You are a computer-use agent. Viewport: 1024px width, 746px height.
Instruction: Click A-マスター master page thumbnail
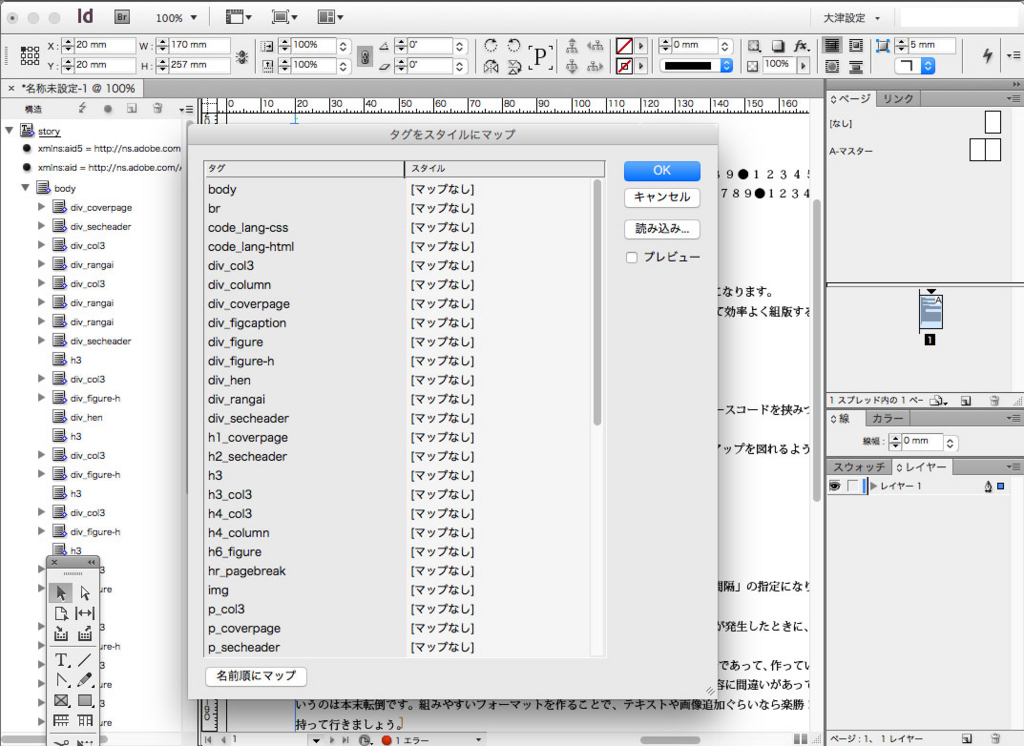tap(985, 150)
